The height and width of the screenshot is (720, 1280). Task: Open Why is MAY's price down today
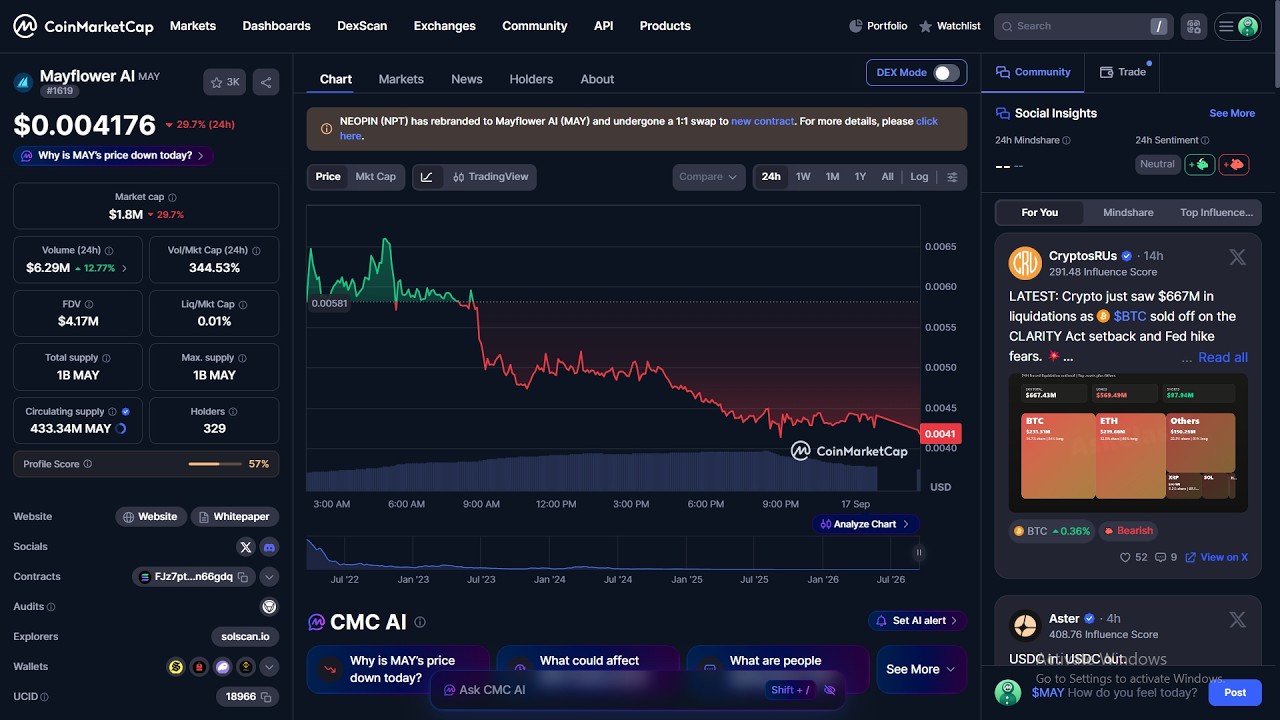tap(113, 156)
